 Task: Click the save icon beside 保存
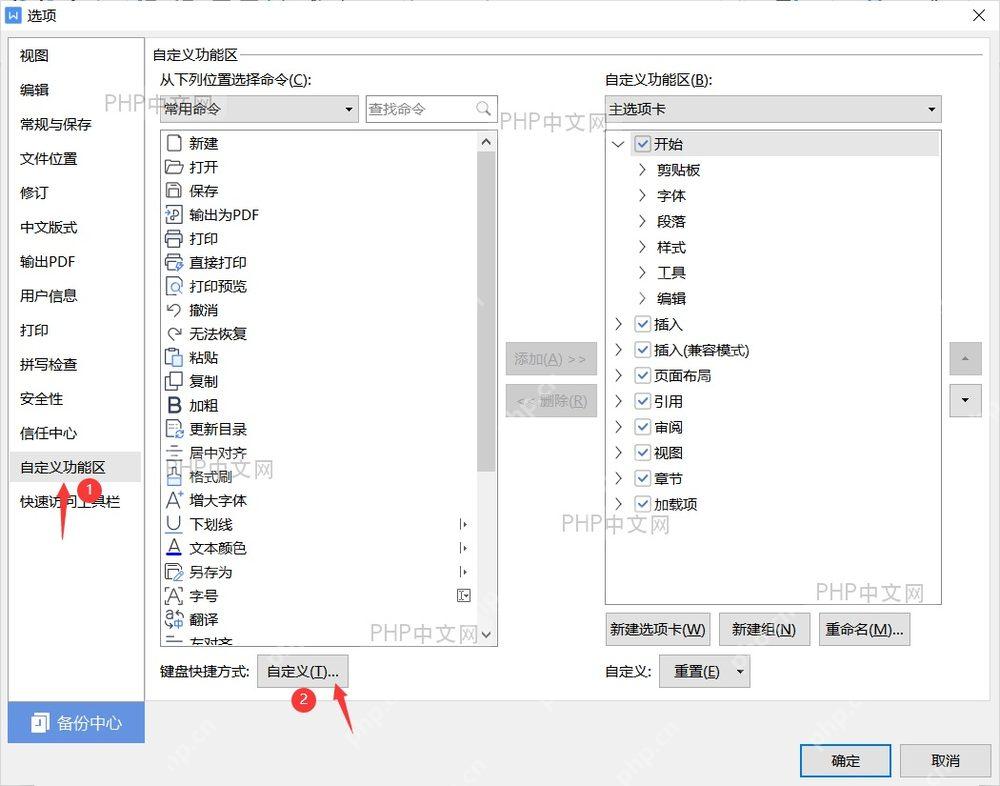pos(174,191)
